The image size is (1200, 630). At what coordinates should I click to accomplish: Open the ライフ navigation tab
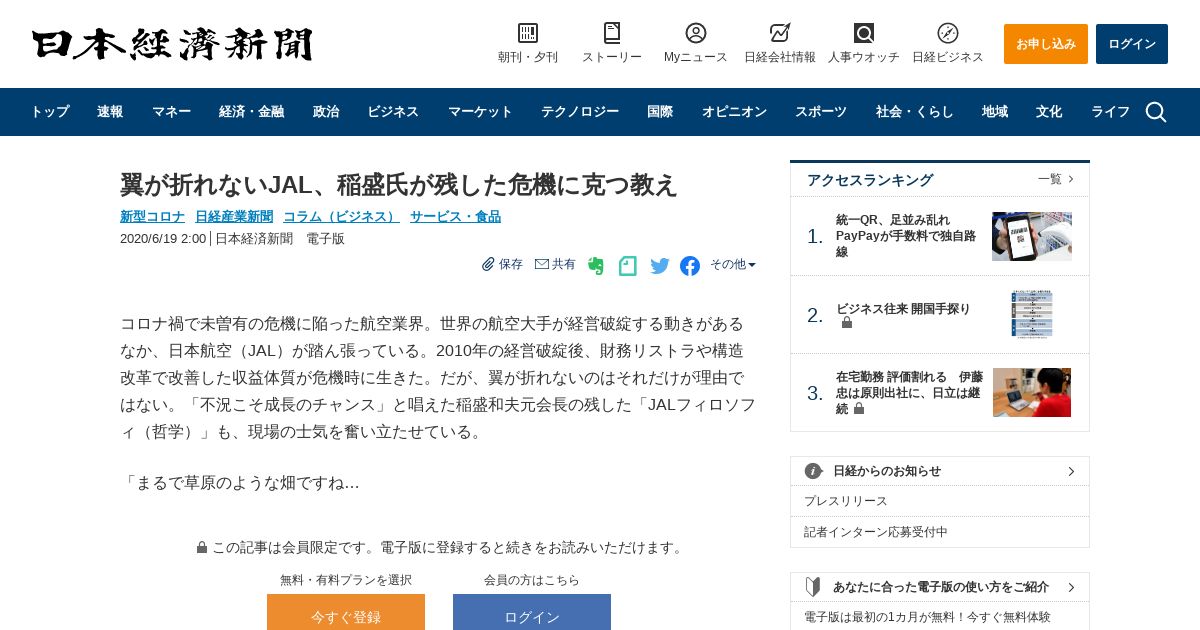1110,112
